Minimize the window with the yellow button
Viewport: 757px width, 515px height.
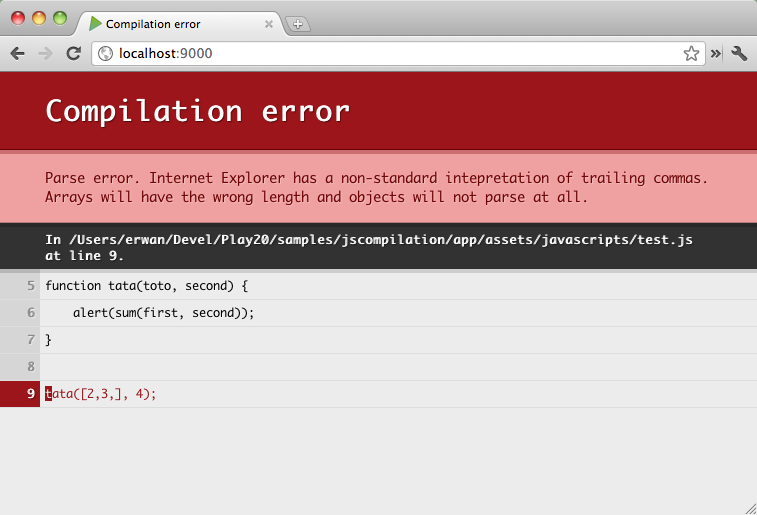(39, 18)
